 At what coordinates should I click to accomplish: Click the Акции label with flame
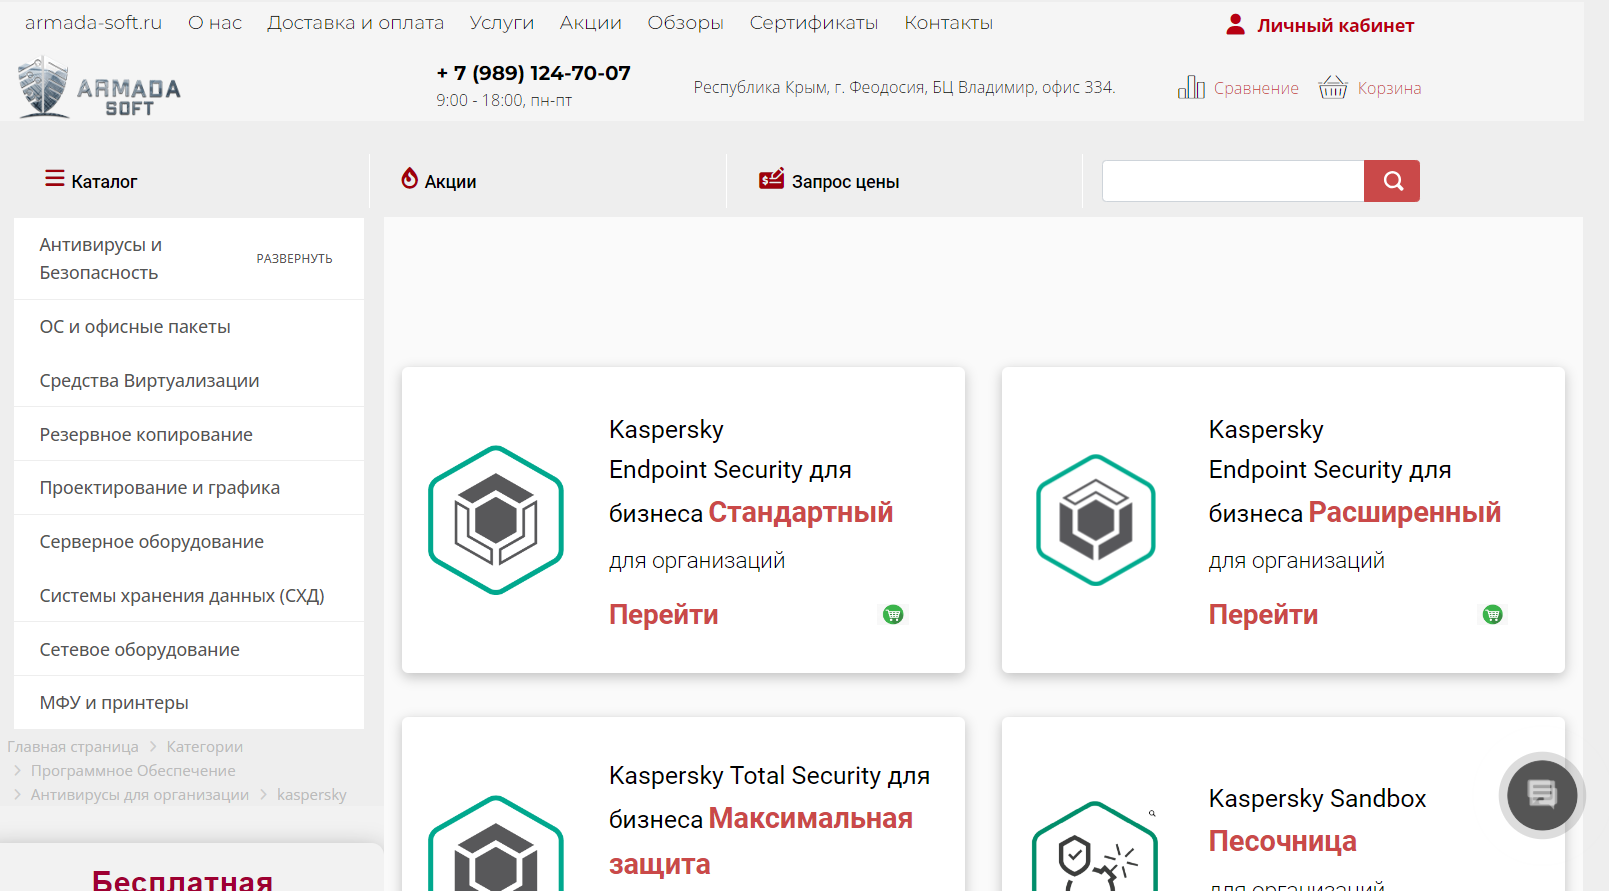click(x=450, y=181)
